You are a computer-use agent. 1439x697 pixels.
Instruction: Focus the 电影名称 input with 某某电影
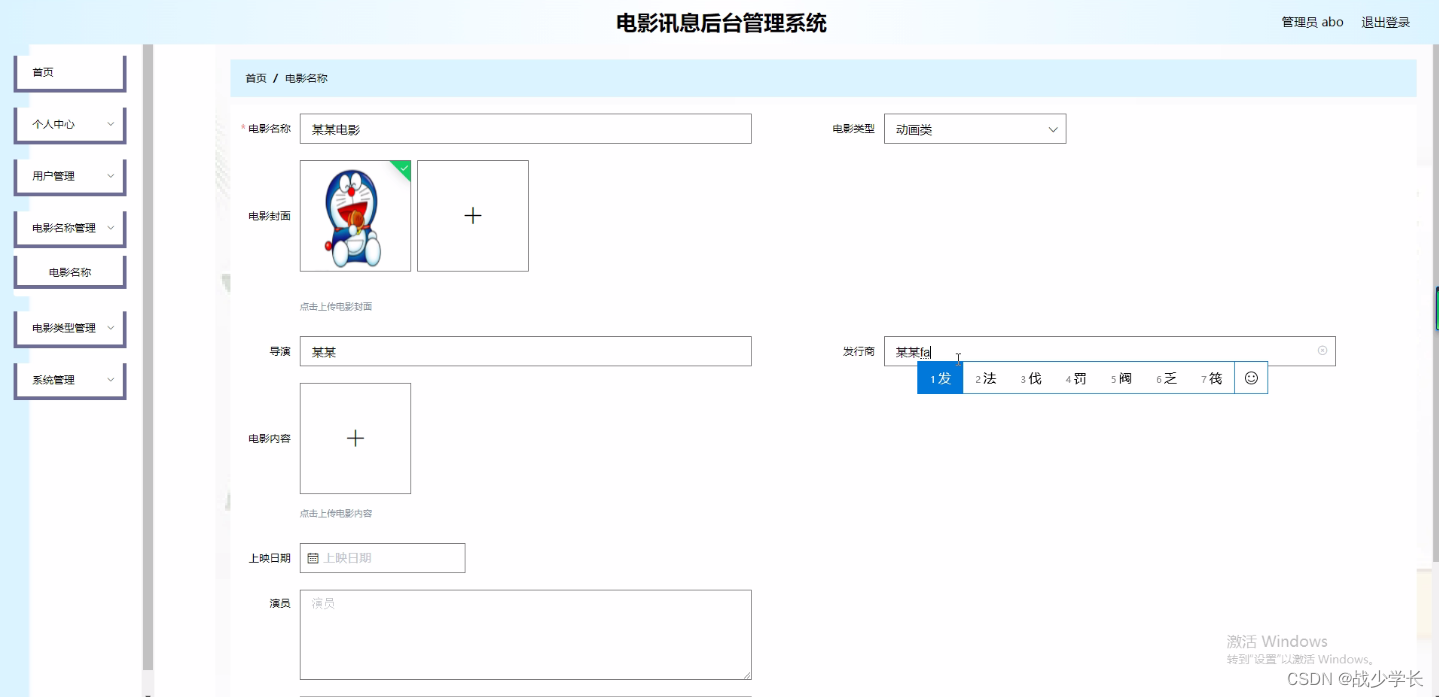click(x=525, y=129)
